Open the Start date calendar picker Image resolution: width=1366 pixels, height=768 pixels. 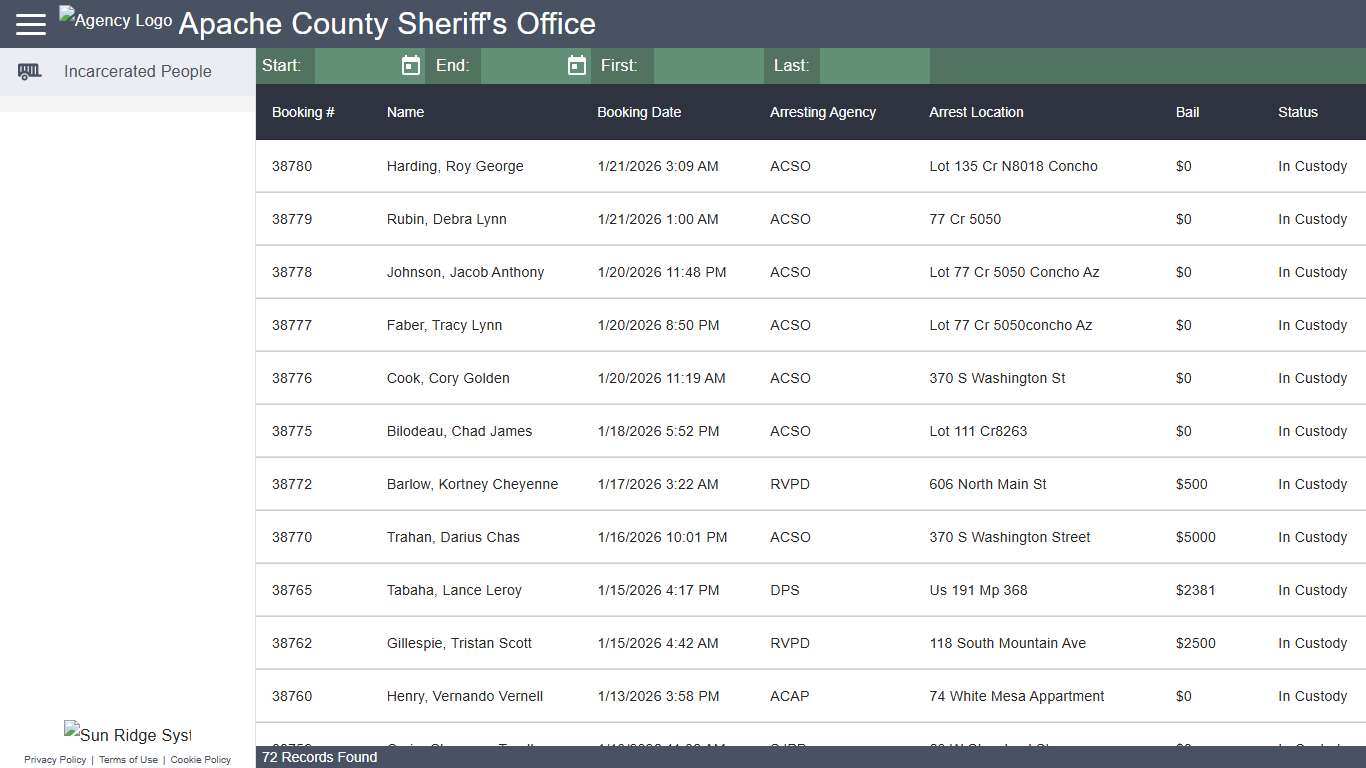coord(410,65)
